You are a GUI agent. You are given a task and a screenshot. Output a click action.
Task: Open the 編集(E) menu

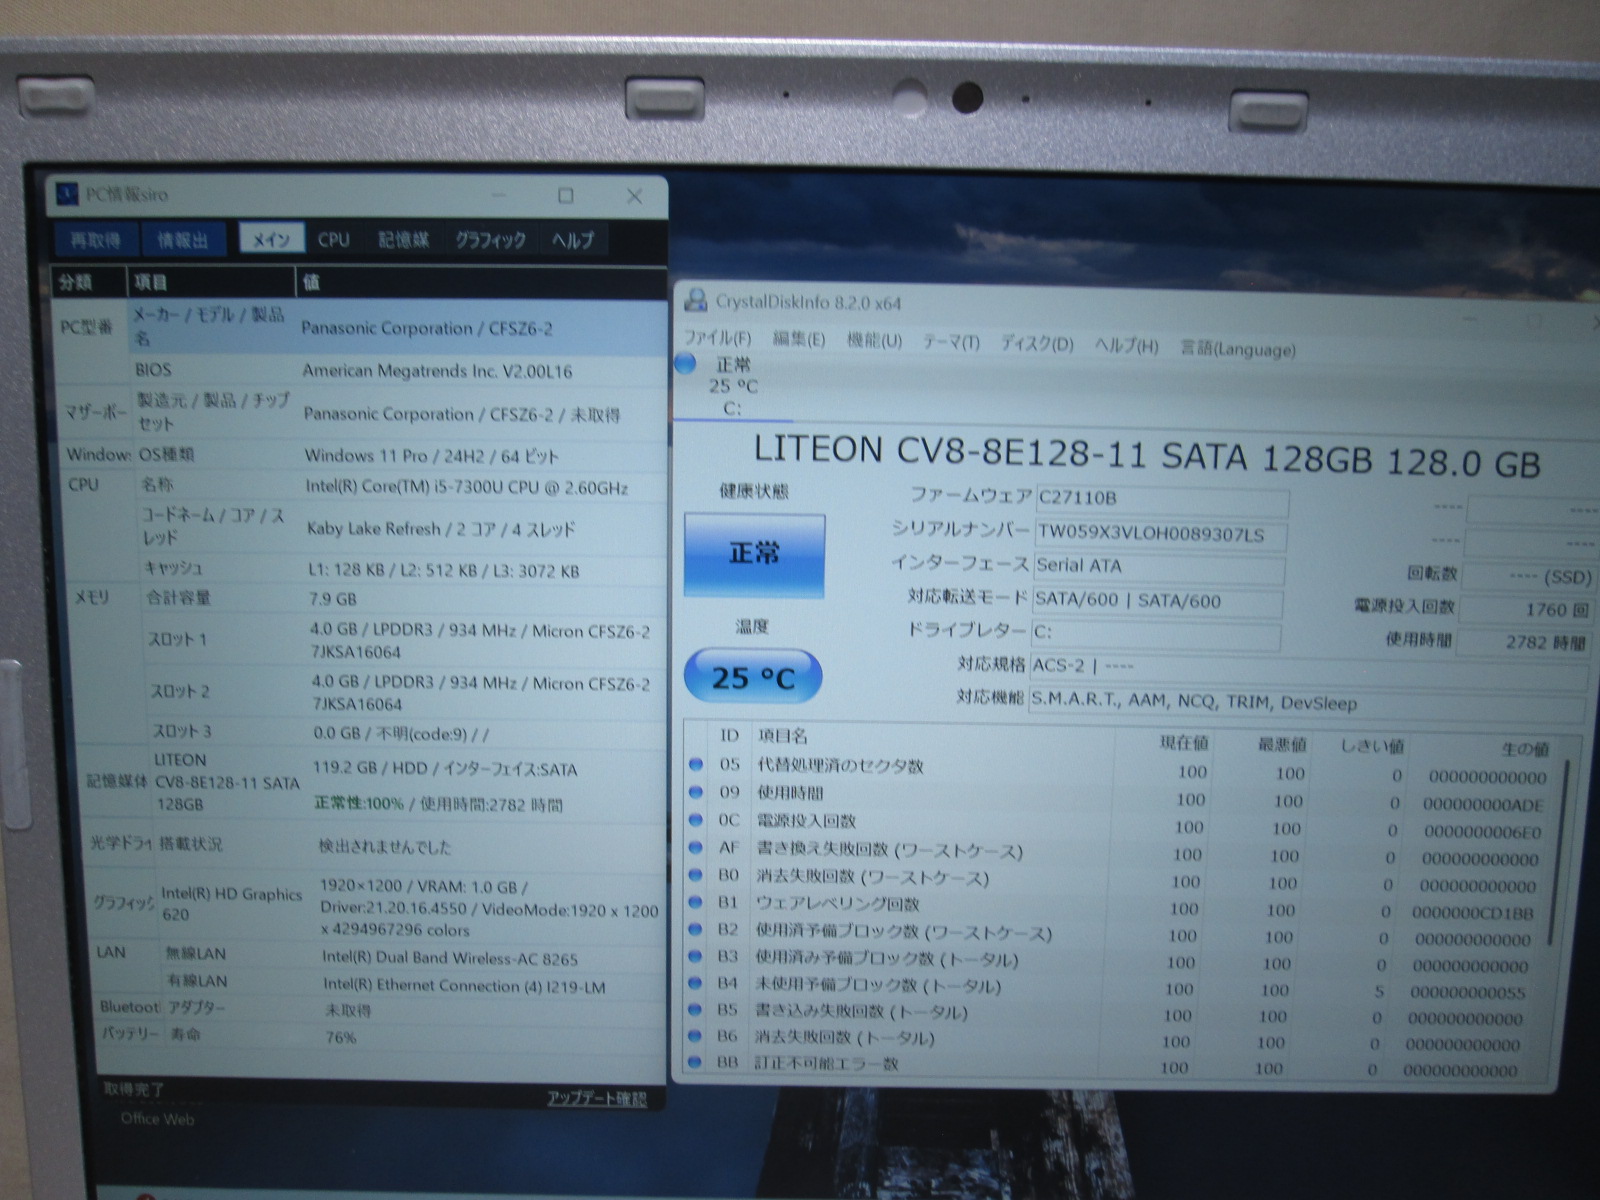pyautogui.click(x=799, y=340)
